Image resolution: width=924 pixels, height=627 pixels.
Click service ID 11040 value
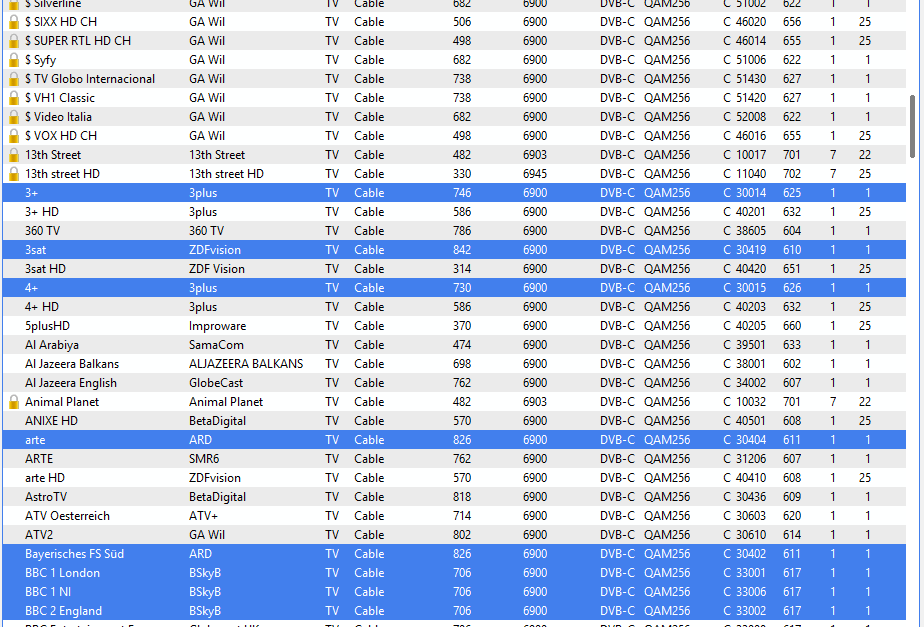751,174
